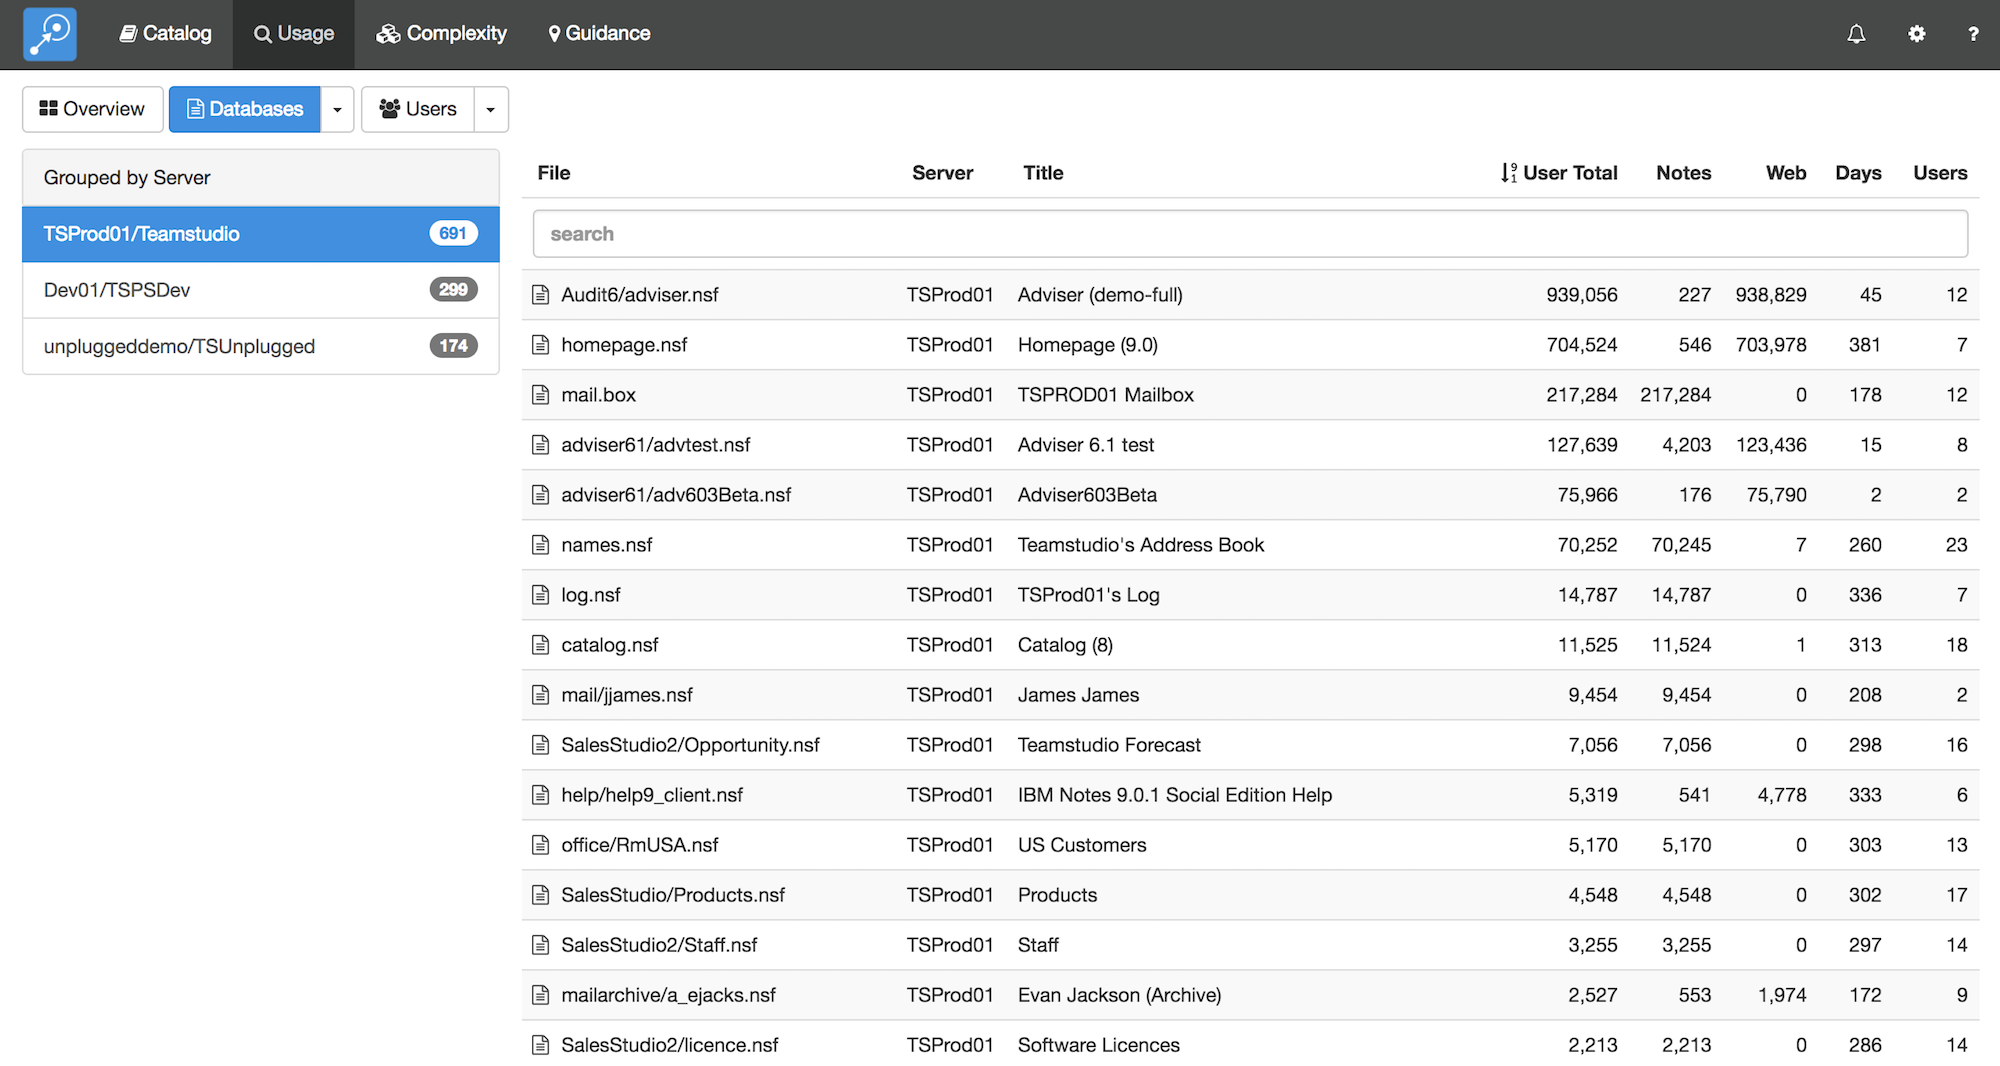Click file icon for SalesStudio2/Staff.nsf
The image size is (2000, 1066).
click(x=541, y=945)
